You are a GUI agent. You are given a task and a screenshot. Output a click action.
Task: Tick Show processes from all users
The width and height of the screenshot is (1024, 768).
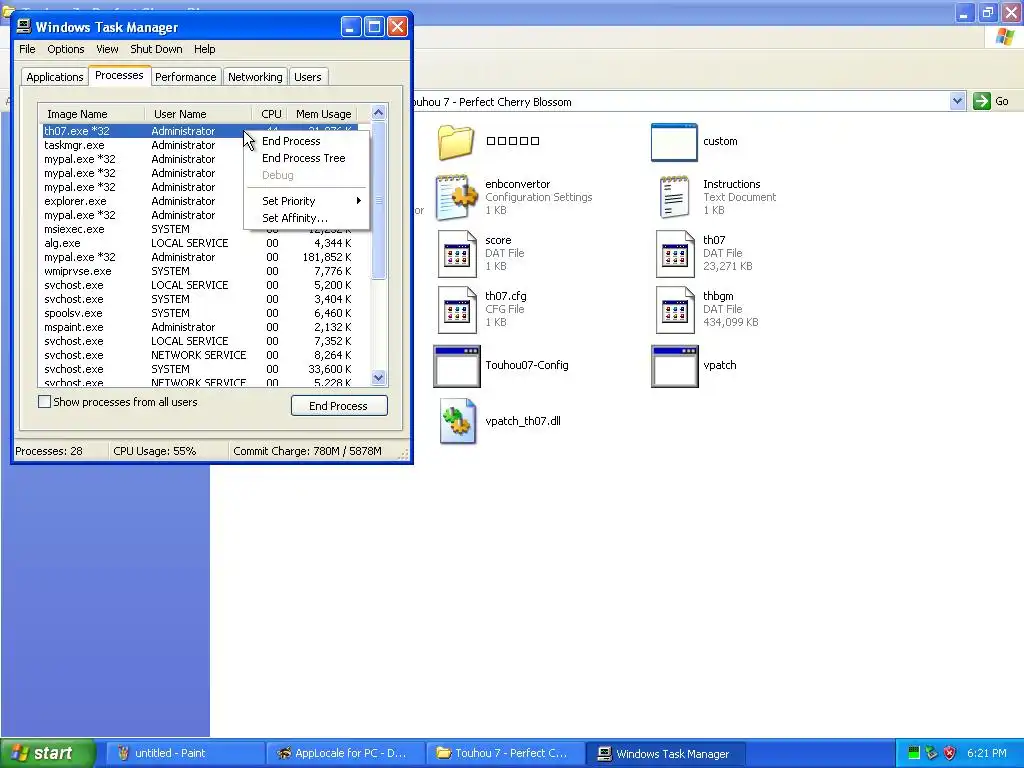(x=44, y=402)
